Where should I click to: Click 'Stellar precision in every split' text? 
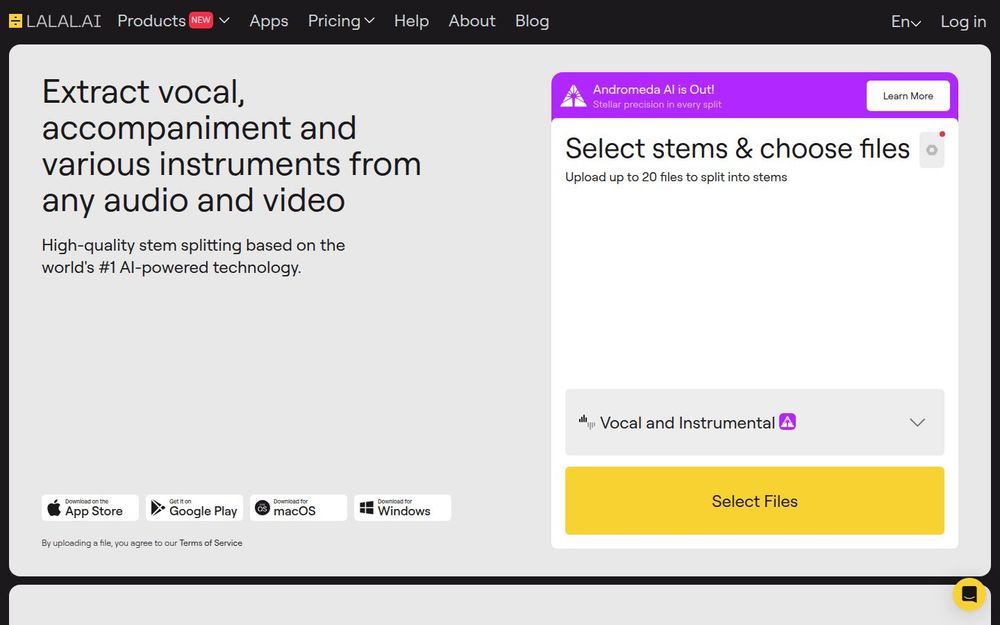(657, 105)
